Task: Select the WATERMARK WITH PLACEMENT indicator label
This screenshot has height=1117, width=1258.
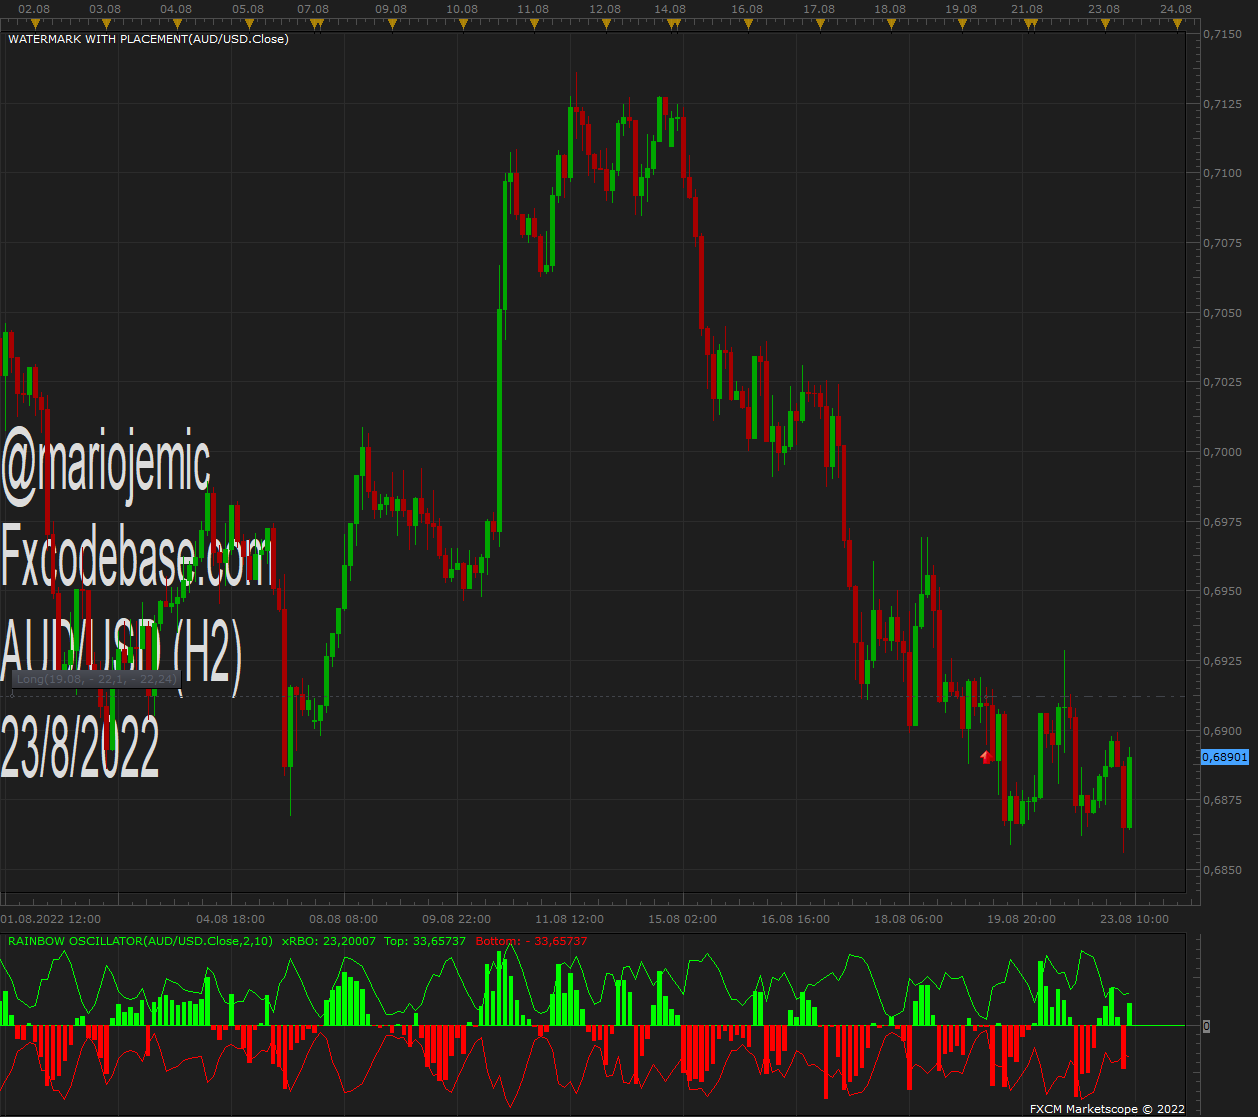Action: coord(148,39)
